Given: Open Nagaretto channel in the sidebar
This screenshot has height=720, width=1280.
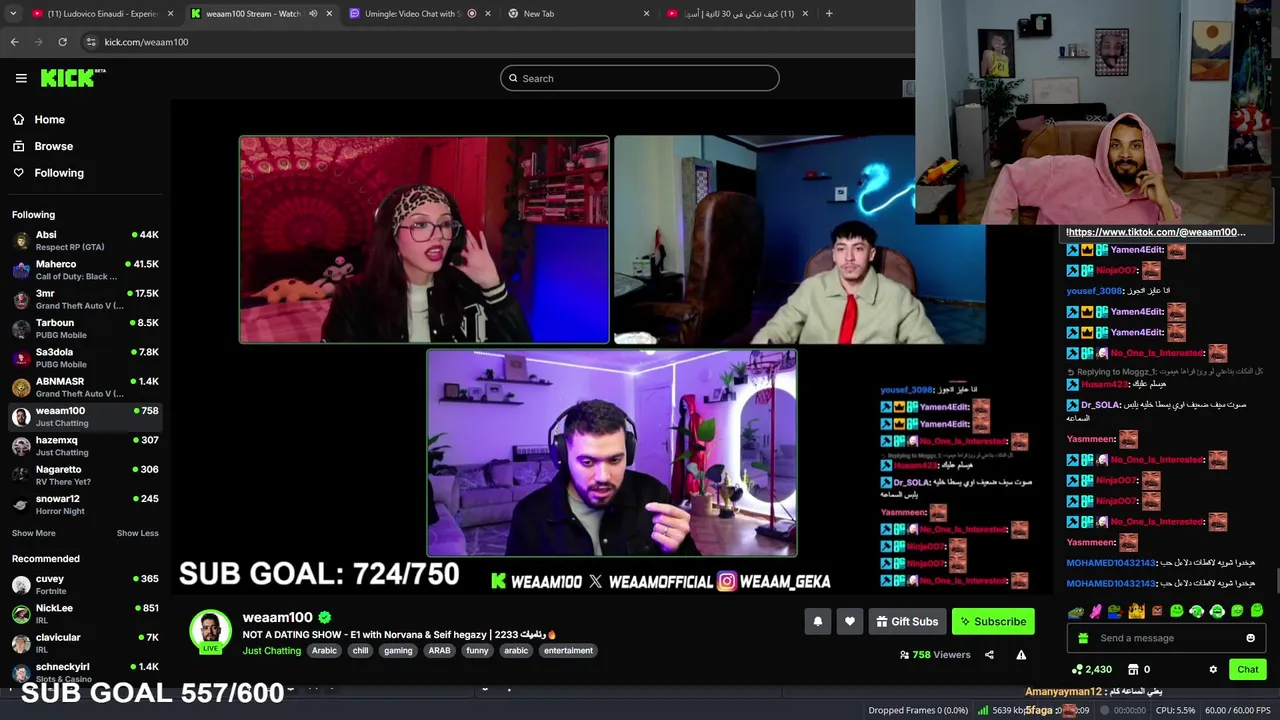Looking at the screenshot, I should point(85,475).
